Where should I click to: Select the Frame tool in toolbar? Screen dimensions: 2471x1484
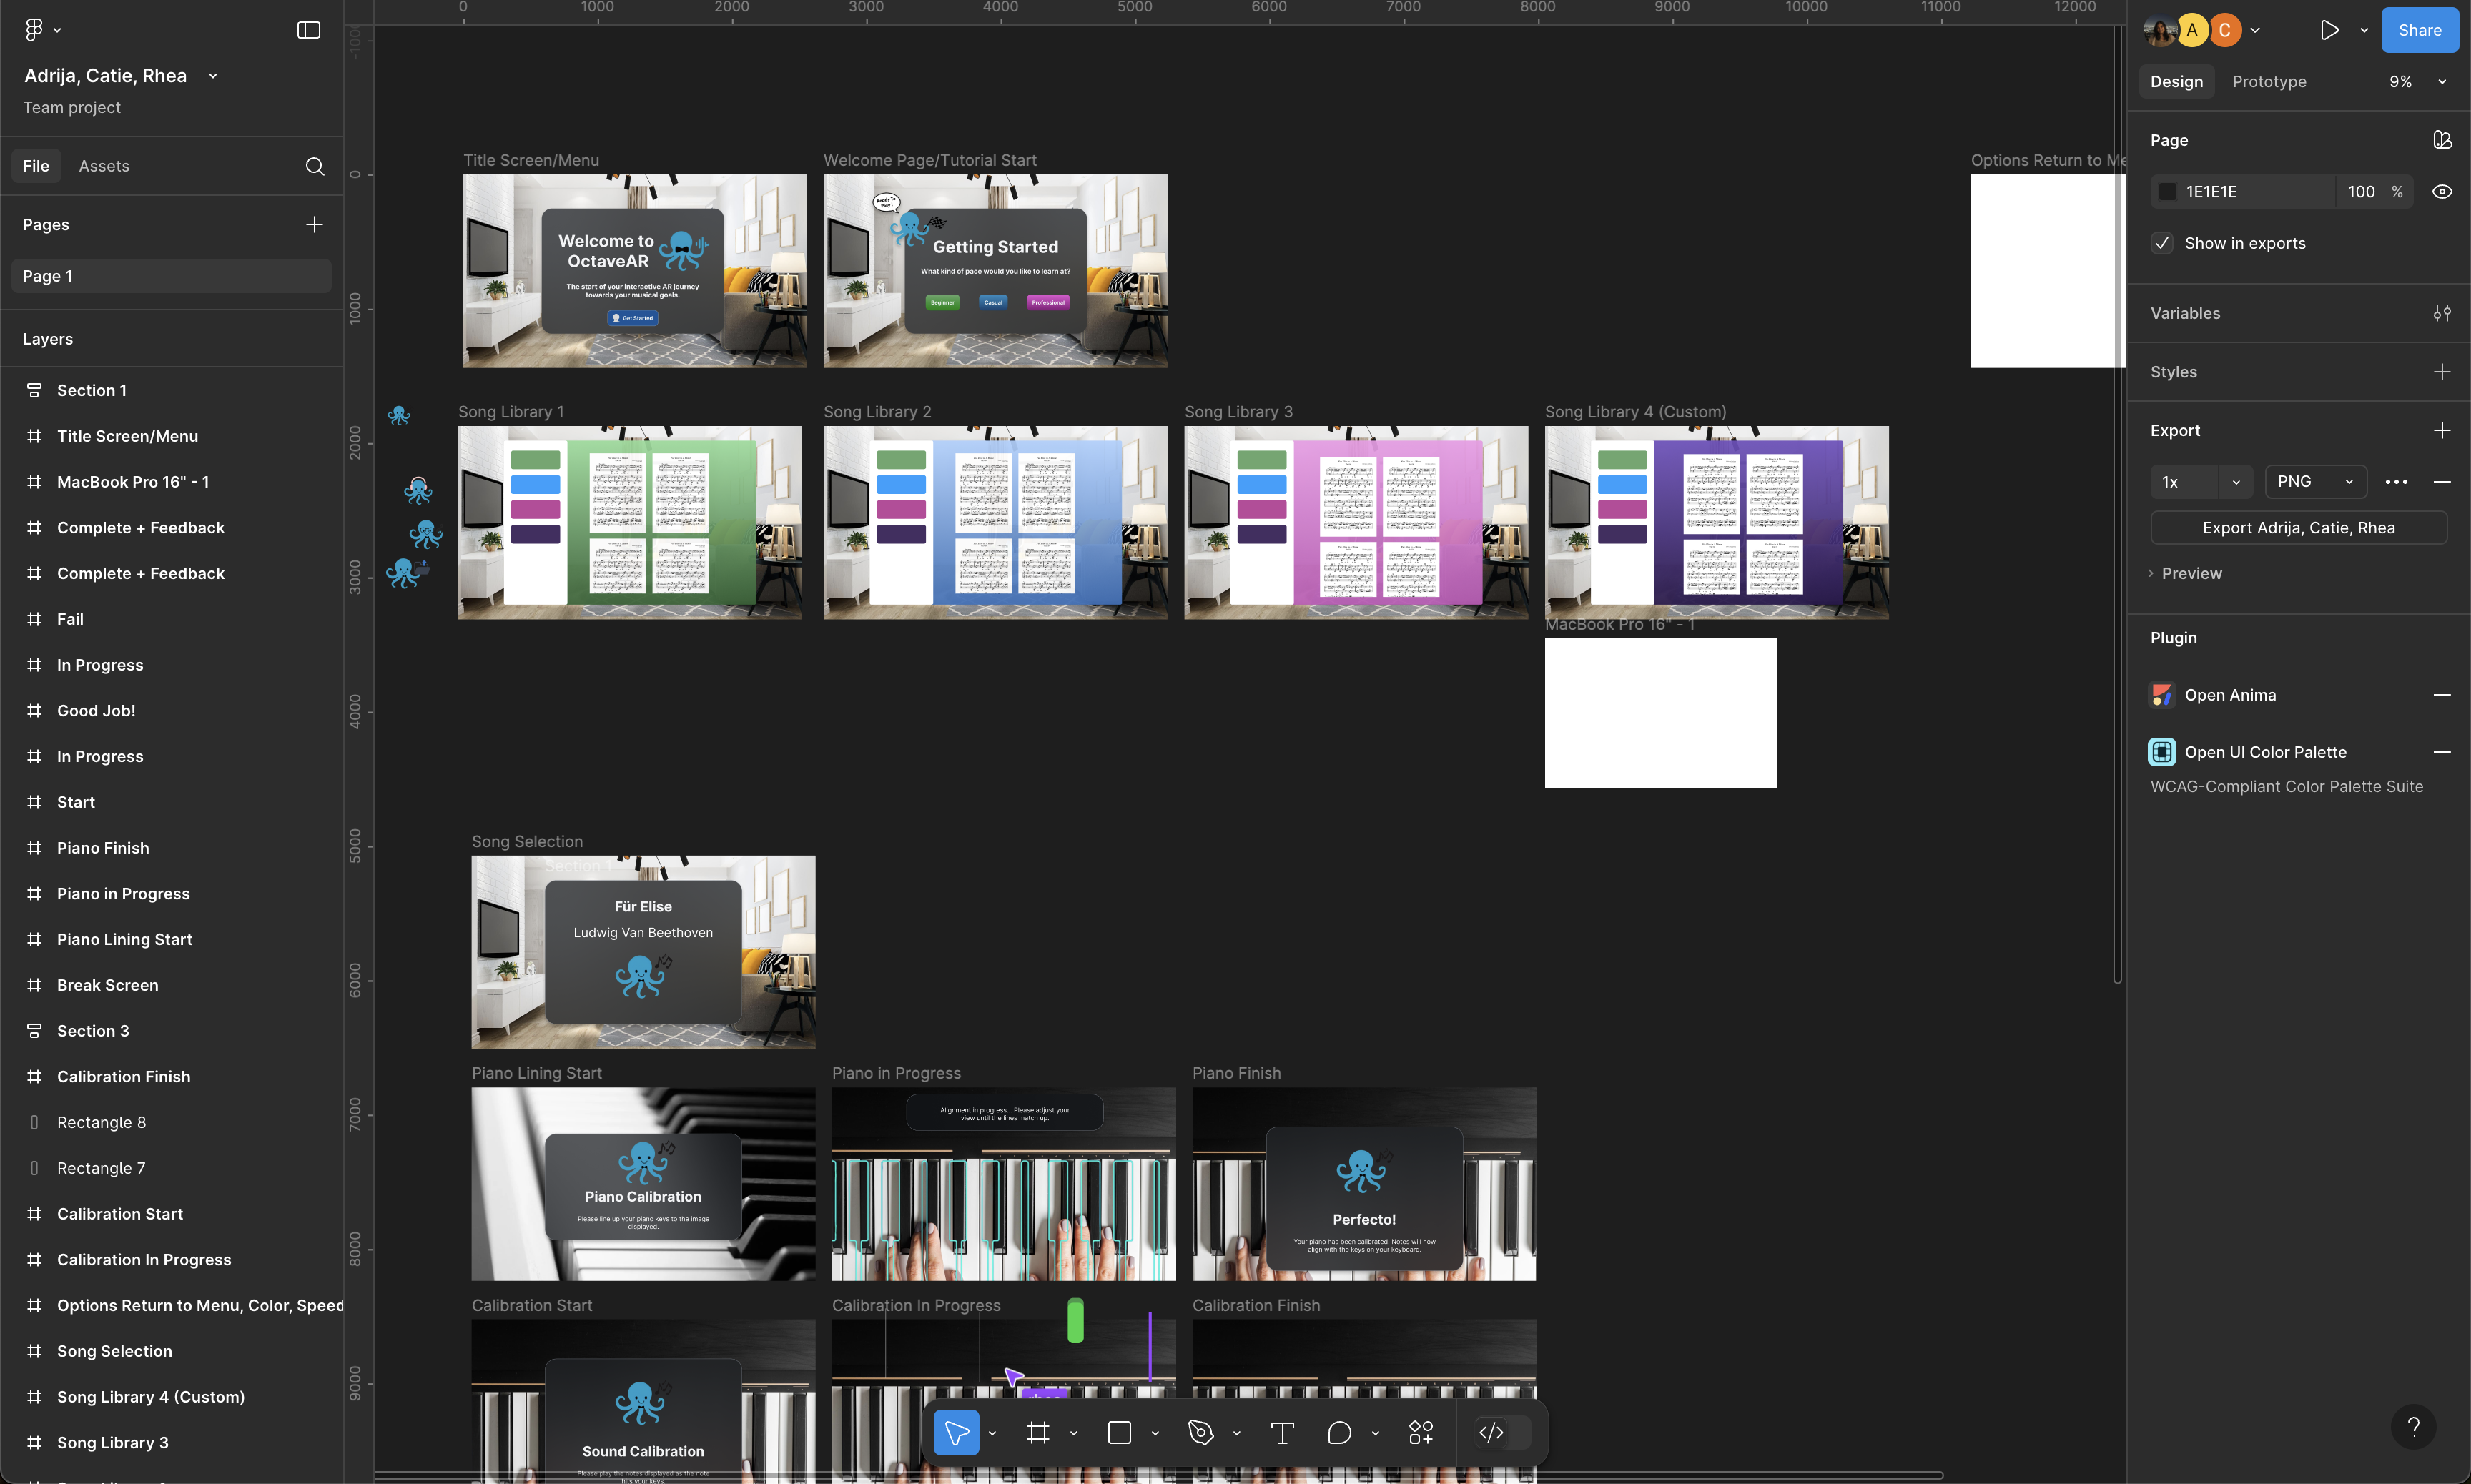point(1038,1433)
